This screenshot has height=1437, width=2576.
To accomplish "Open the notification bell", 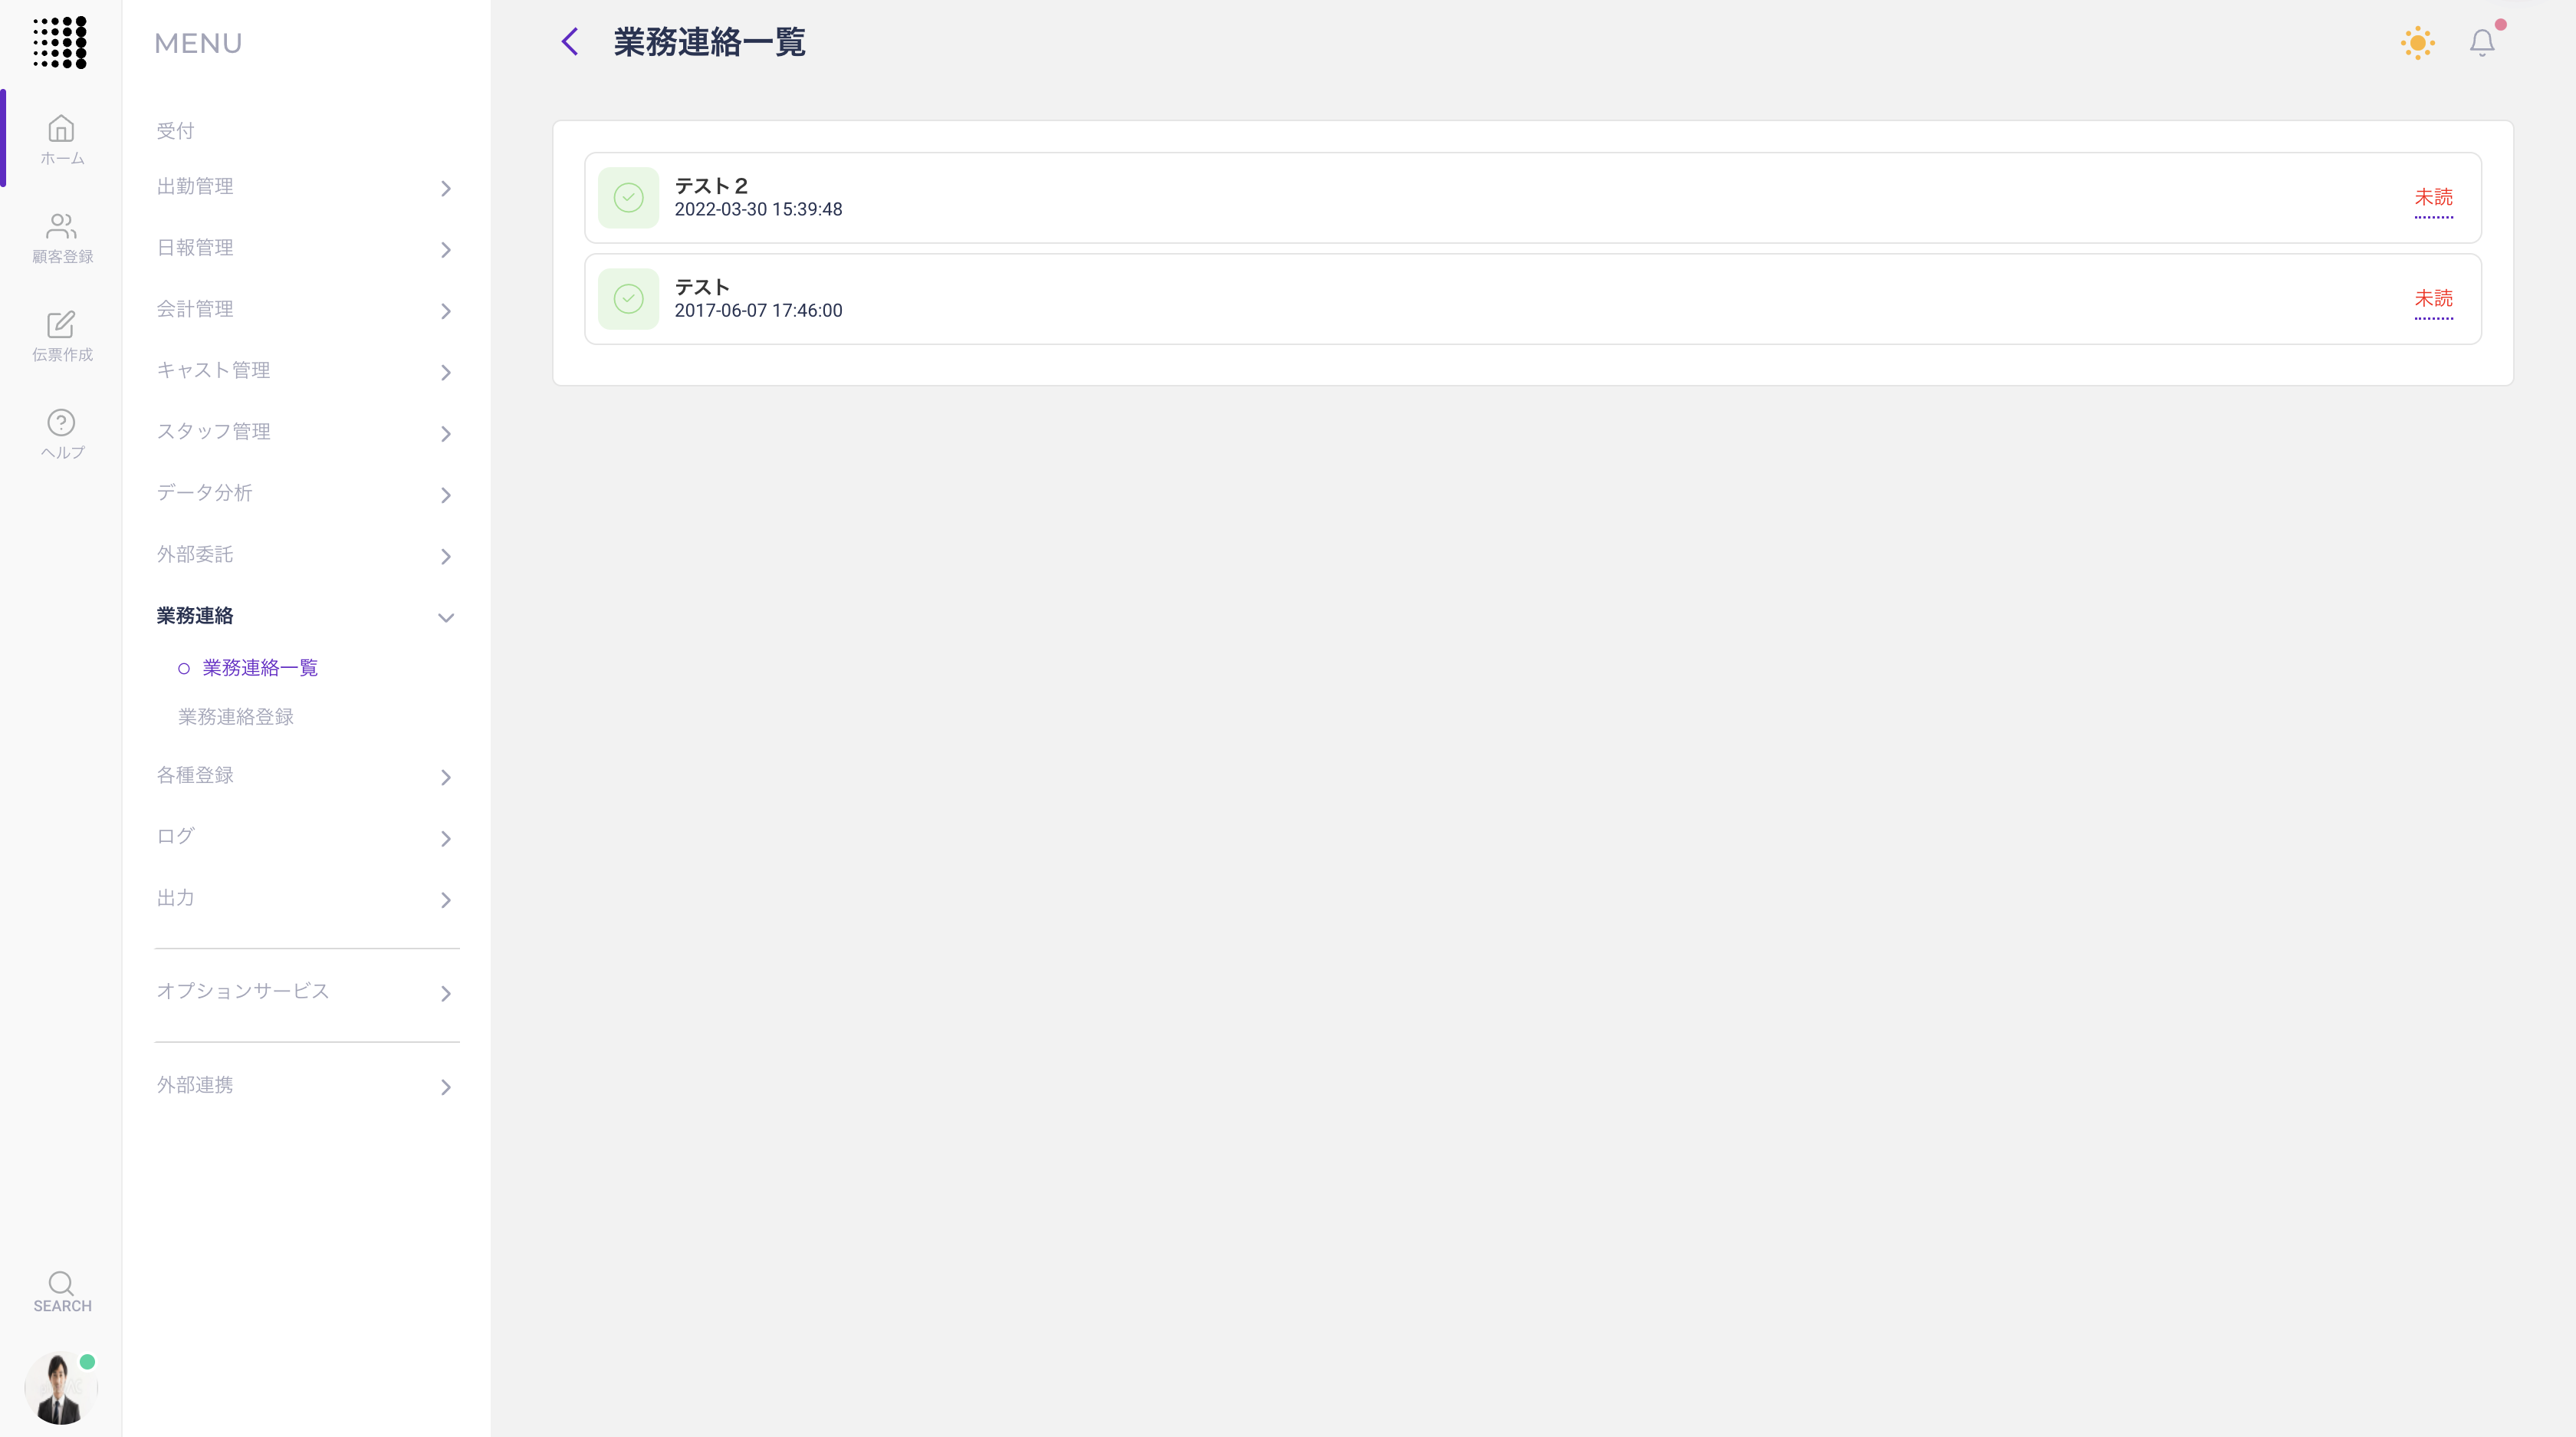I will click(2481, 42).
